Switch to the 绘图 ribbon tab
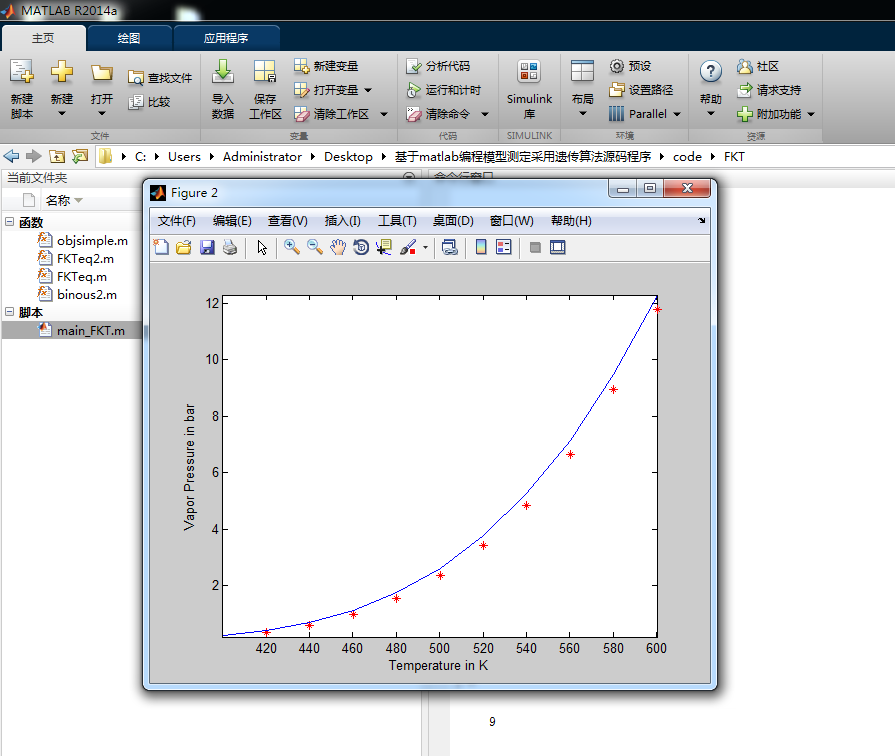 [x=128, y=38]
